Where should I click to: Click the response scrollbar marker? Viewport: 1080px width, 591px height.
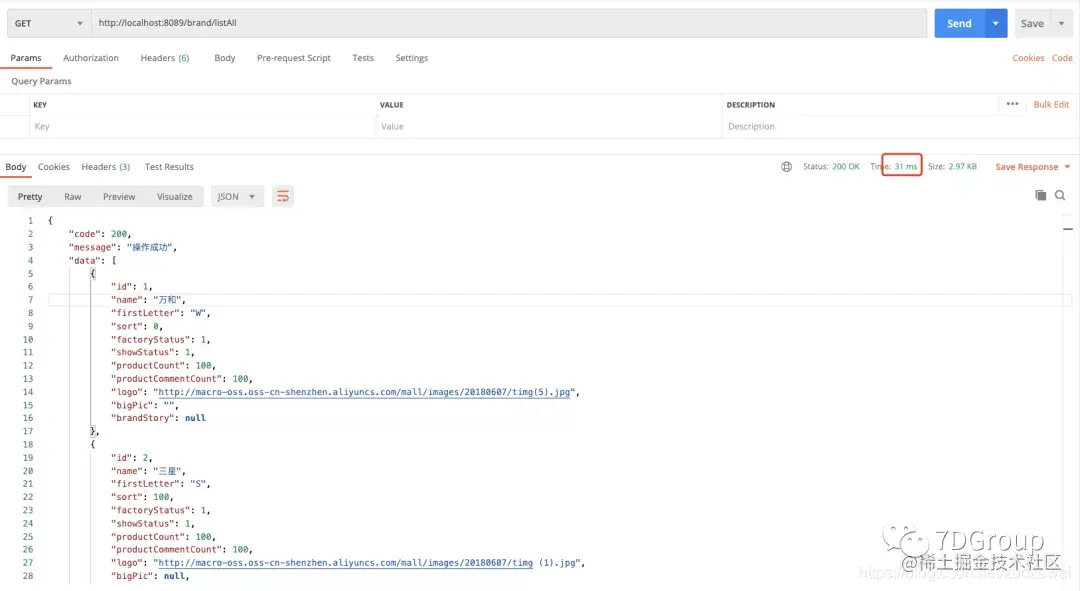coord(1068,229)
